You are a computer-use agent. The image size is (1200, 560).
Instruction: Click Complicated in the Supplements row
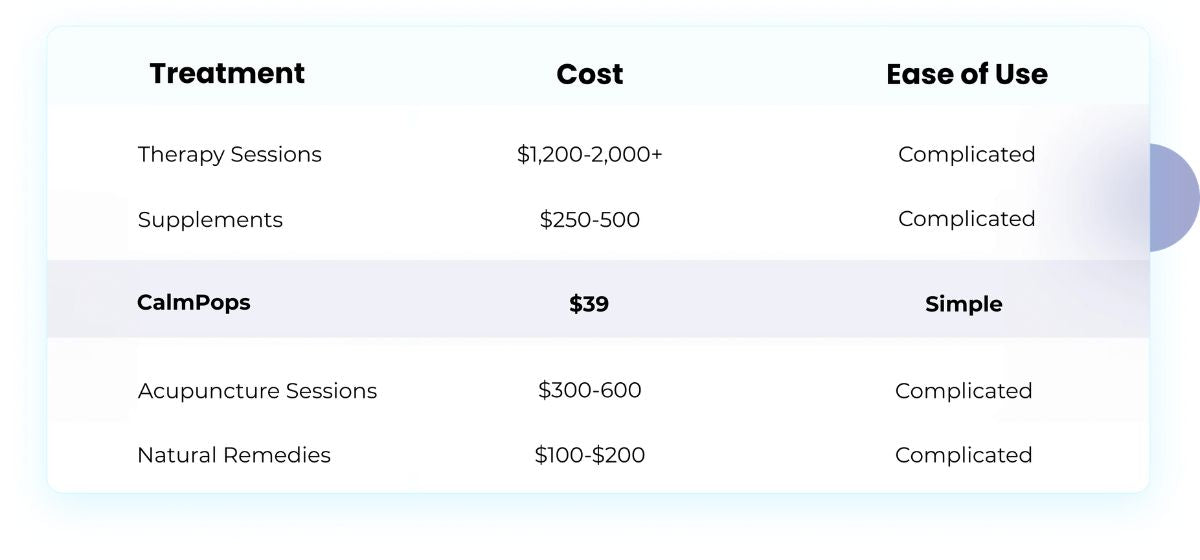966,219
